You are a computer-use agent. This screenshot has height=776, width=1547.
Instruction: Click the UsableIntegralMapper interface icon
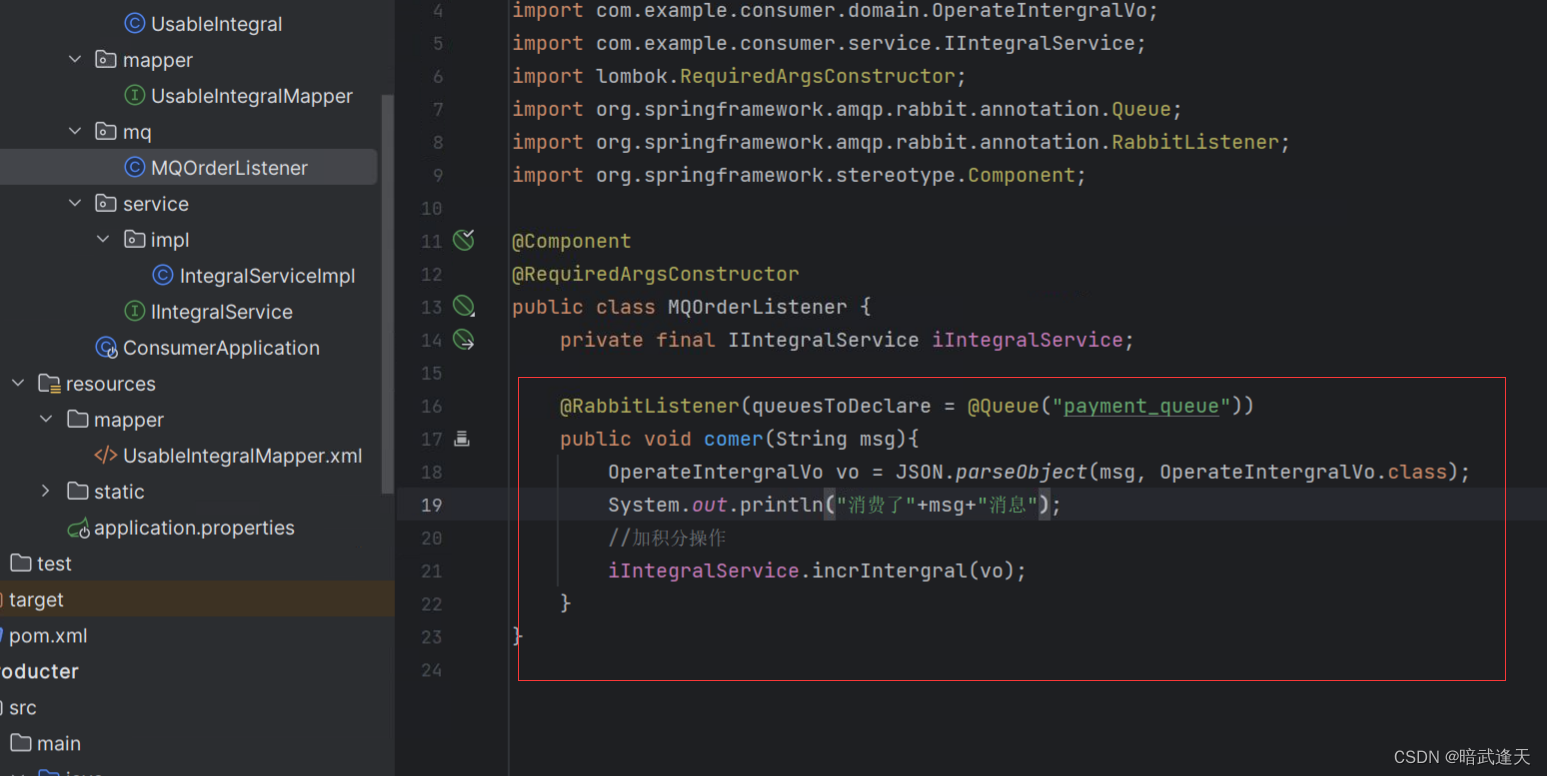tap(134, 96)
